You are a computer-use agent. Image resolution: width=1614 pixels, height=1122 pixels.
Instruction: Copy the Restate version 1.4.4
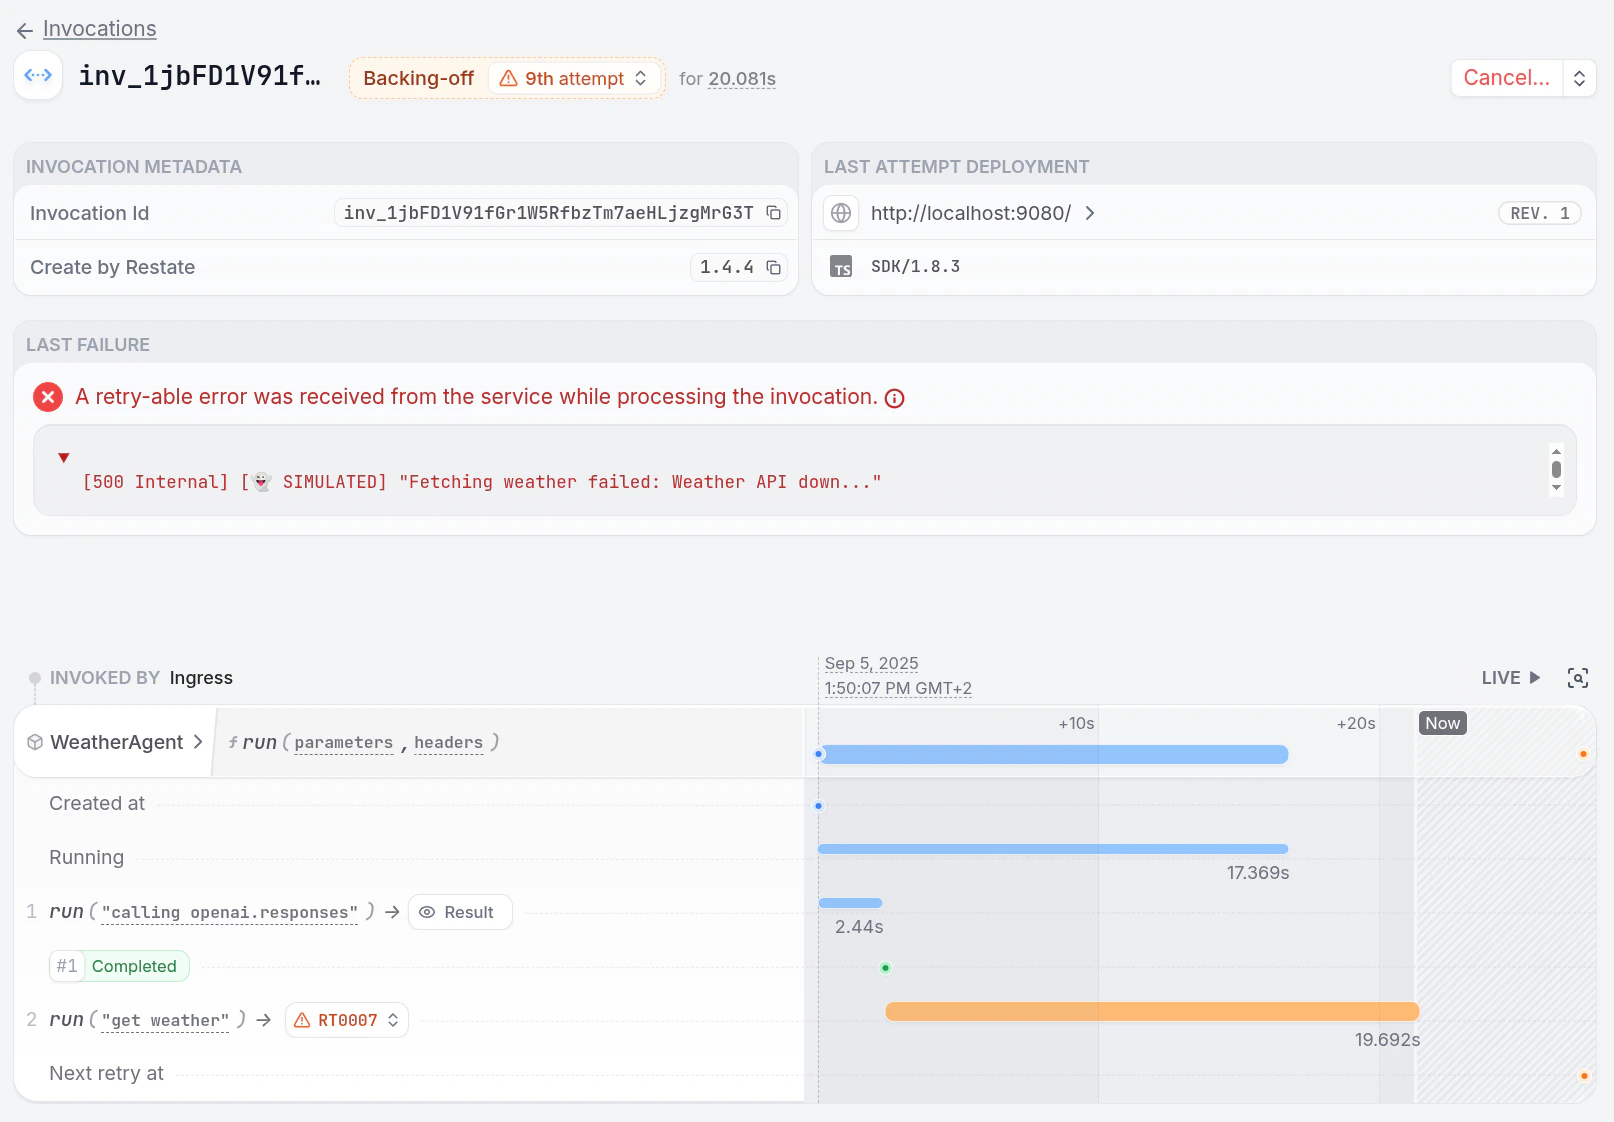[773, 267]
